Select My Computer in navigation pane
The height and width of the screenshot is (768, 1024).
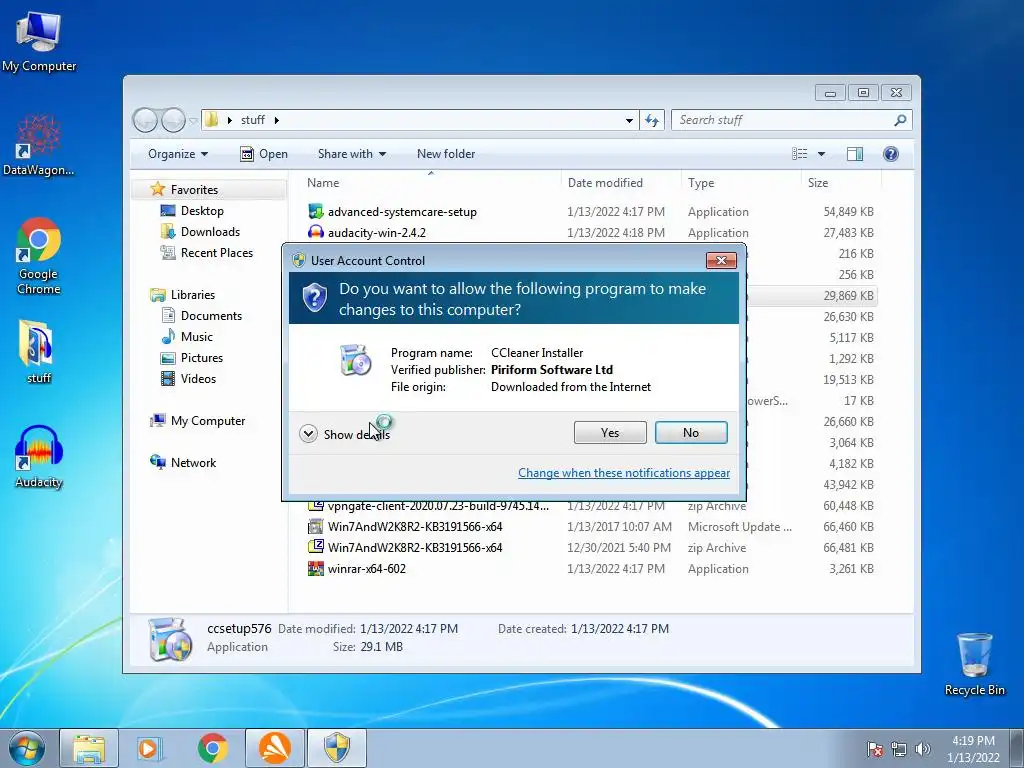[x=208, y=421]
